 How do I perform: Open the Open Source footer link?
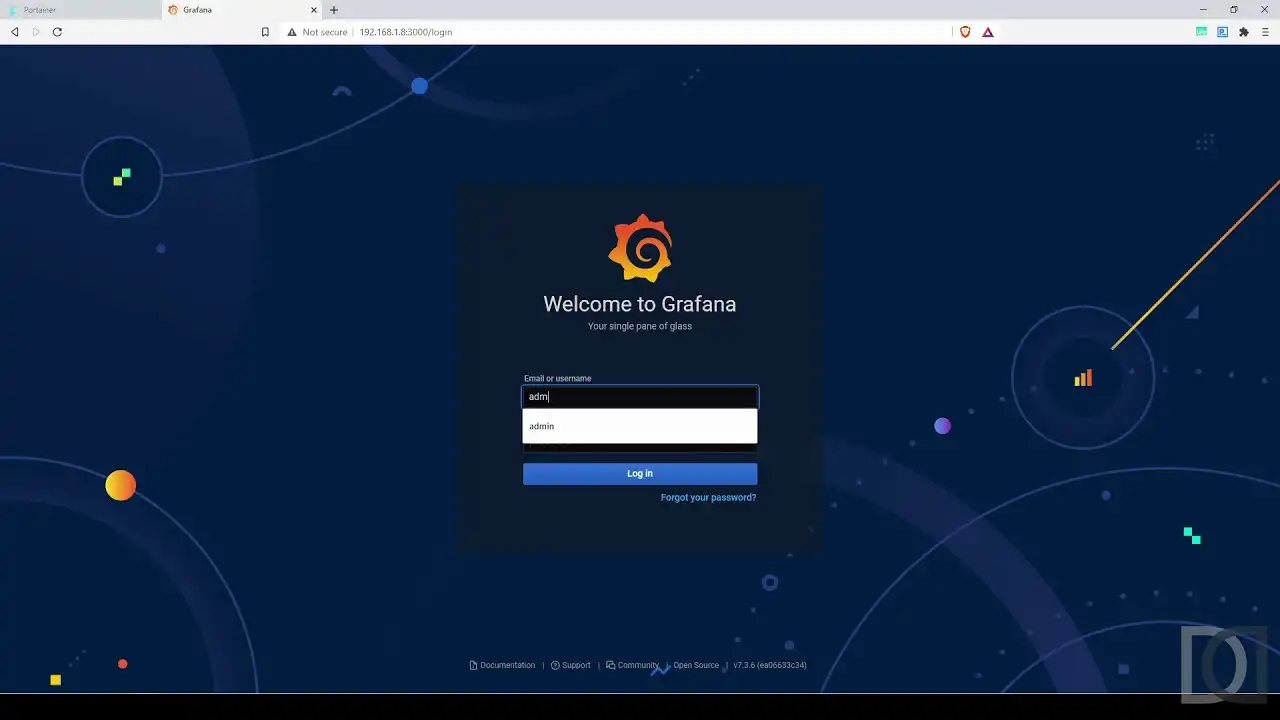(696, 665)
